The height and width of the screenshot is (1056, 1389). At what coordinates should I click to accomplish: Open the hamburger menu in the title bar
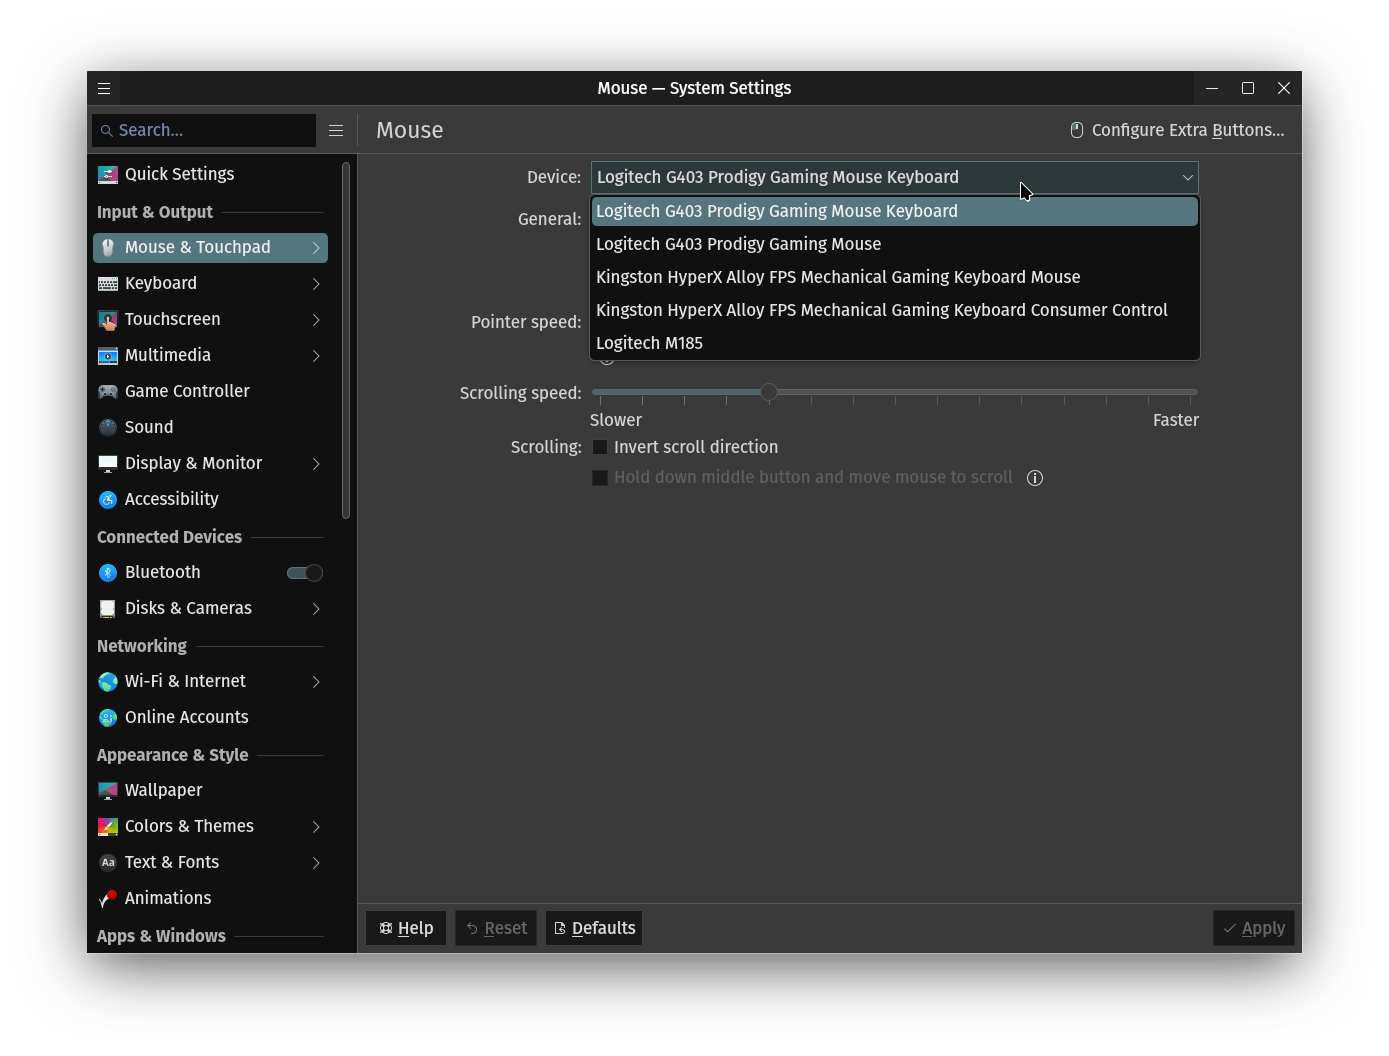click(x=104, y=88)
